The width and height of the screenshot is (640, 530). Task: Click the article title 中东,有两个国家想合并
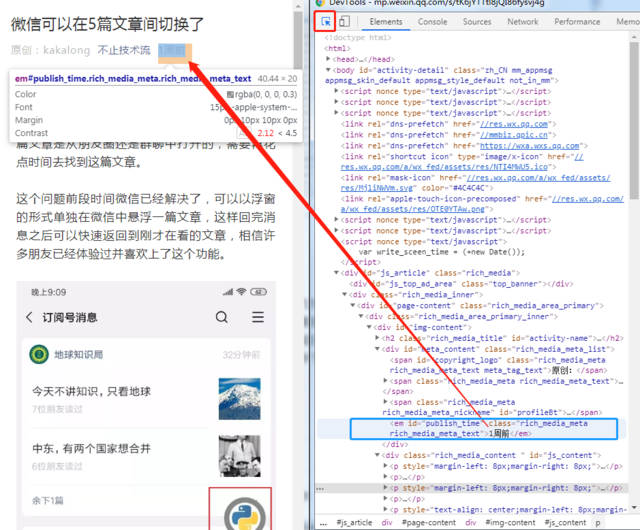tap(91, 448)
